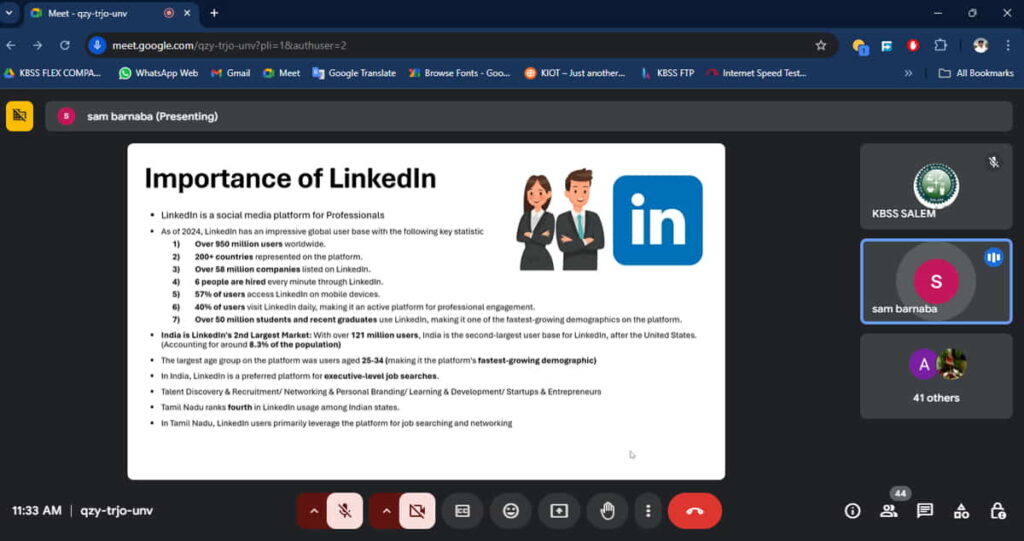Turn on the camera button

(417, 511)
